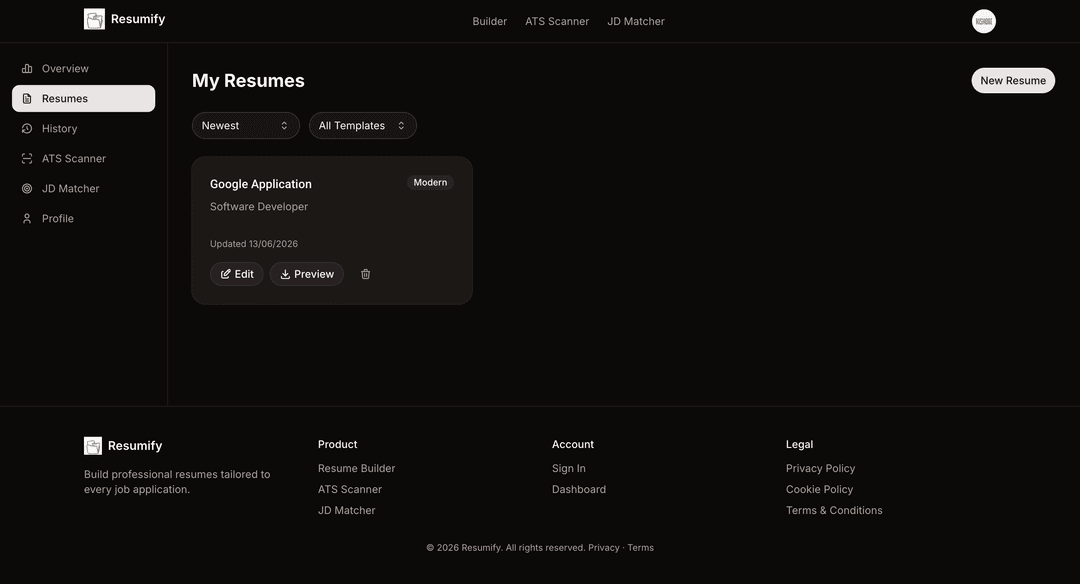Delete the Google Application resume via trash icon
Screen dimensions: 1080x584
pos(366,274)
